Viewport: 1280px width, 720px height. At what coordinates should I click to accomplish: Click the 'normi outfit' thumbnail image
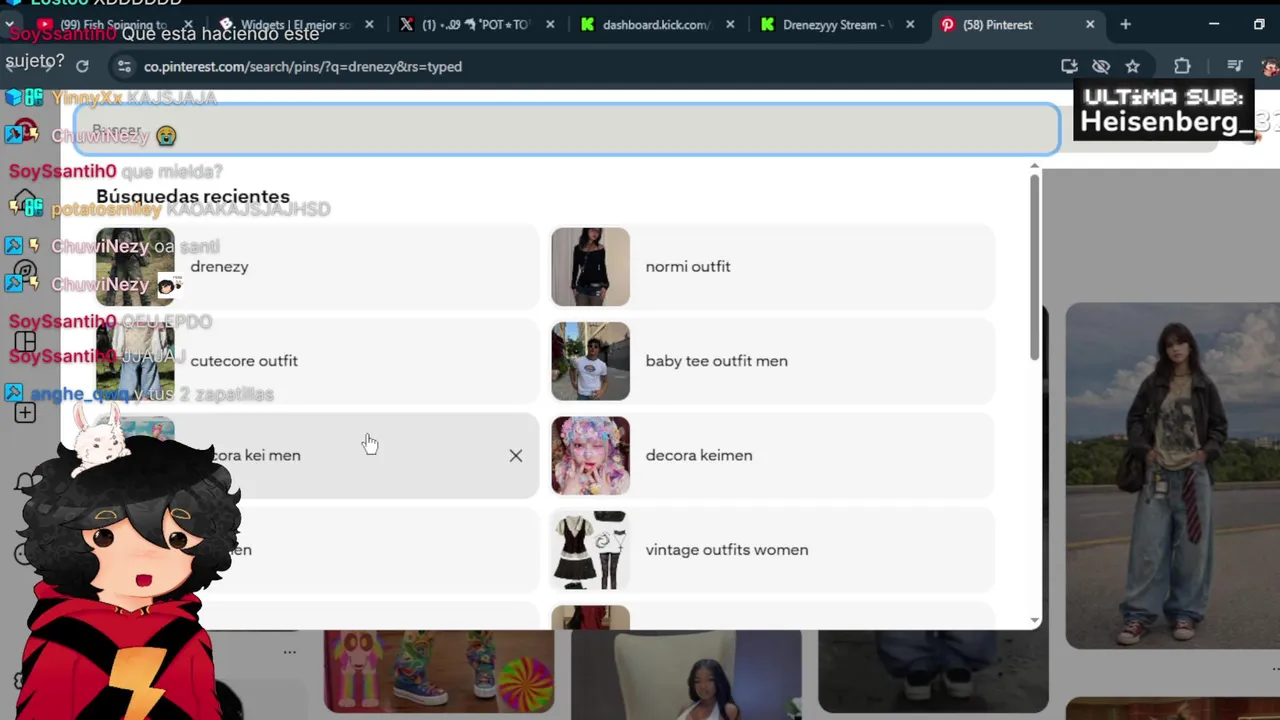tap(590, 267)
